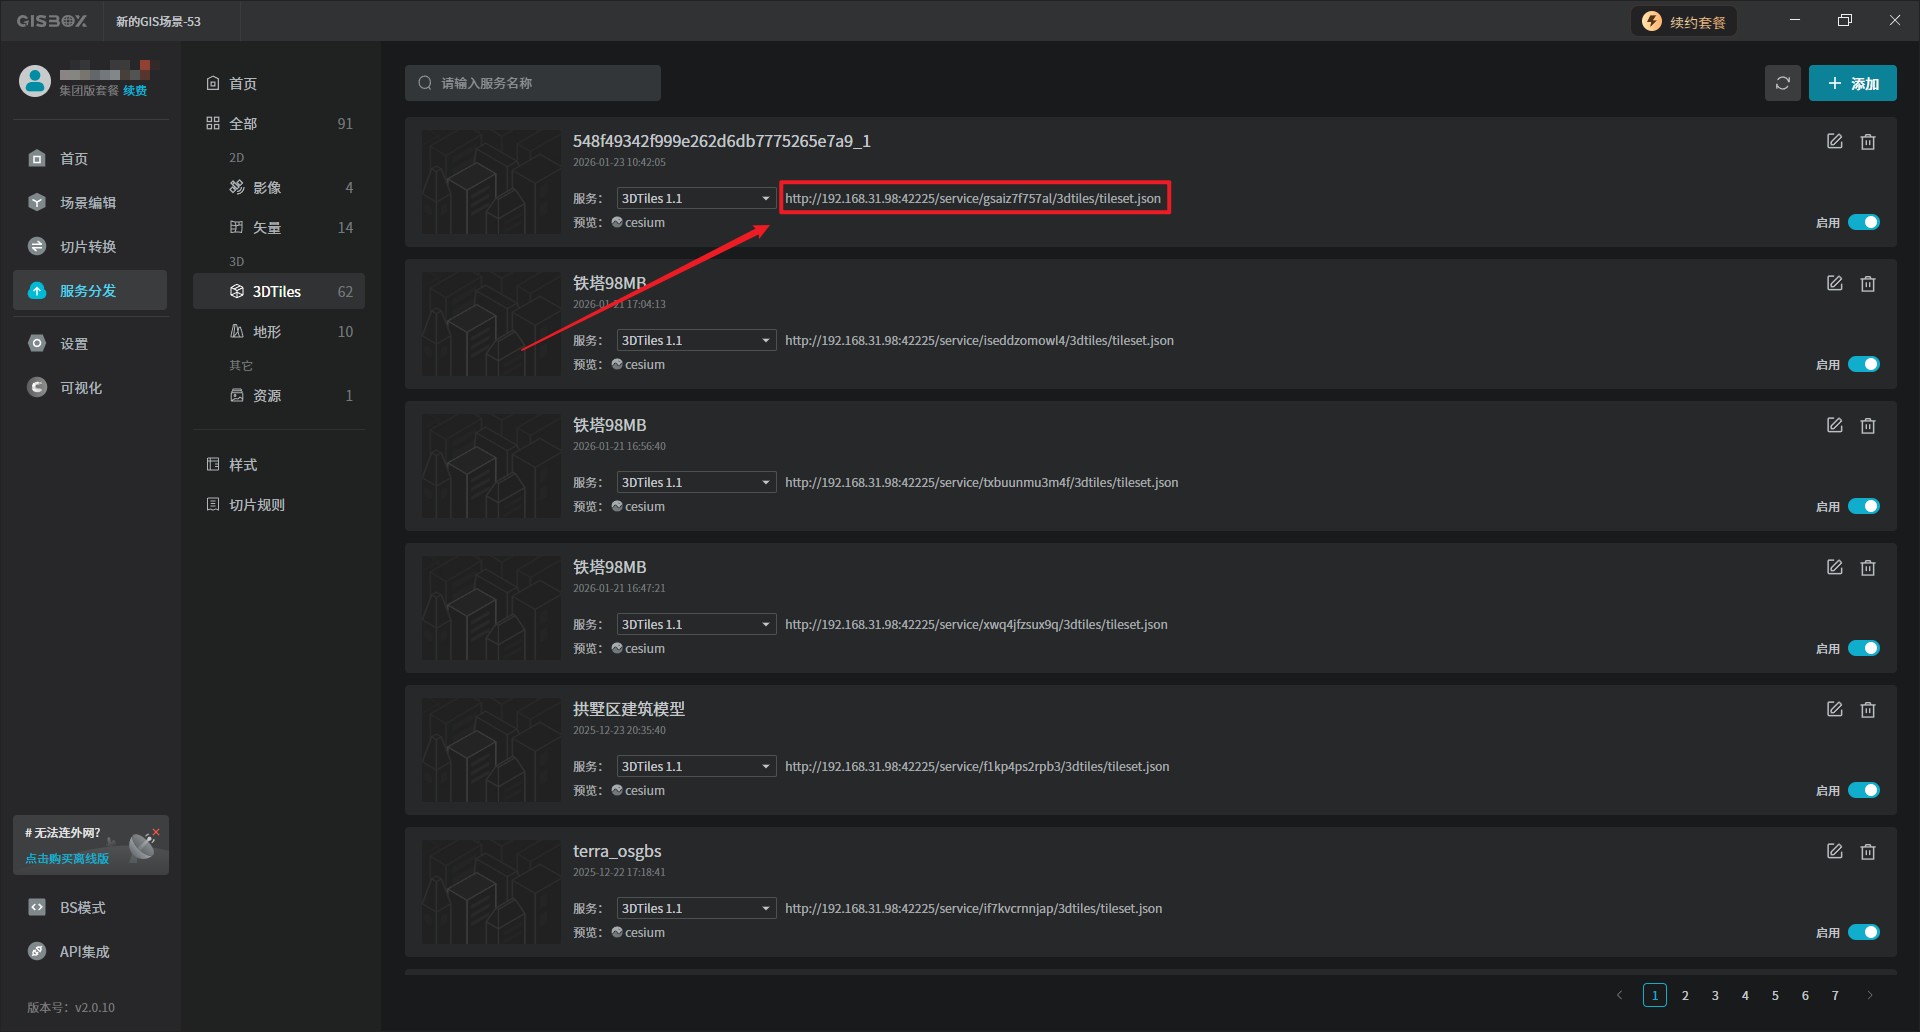Image resolution: width=1920 pixels, height=1032 pixels.
Task: Click the 续约套餐 renewal button
Action: click(x=1684, y=22)
